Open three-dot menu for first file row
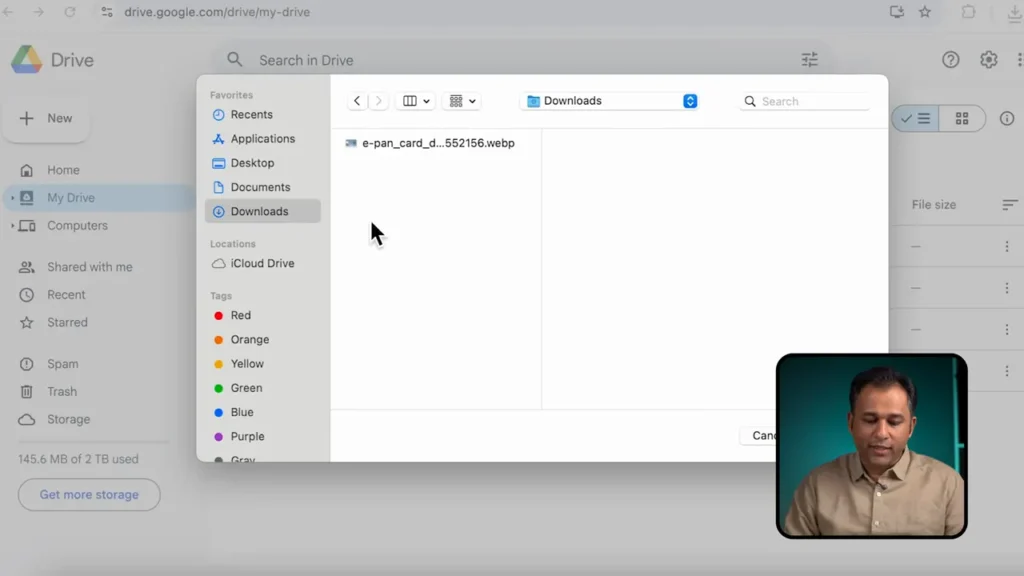The image size is (1024, 576). 1007,246
